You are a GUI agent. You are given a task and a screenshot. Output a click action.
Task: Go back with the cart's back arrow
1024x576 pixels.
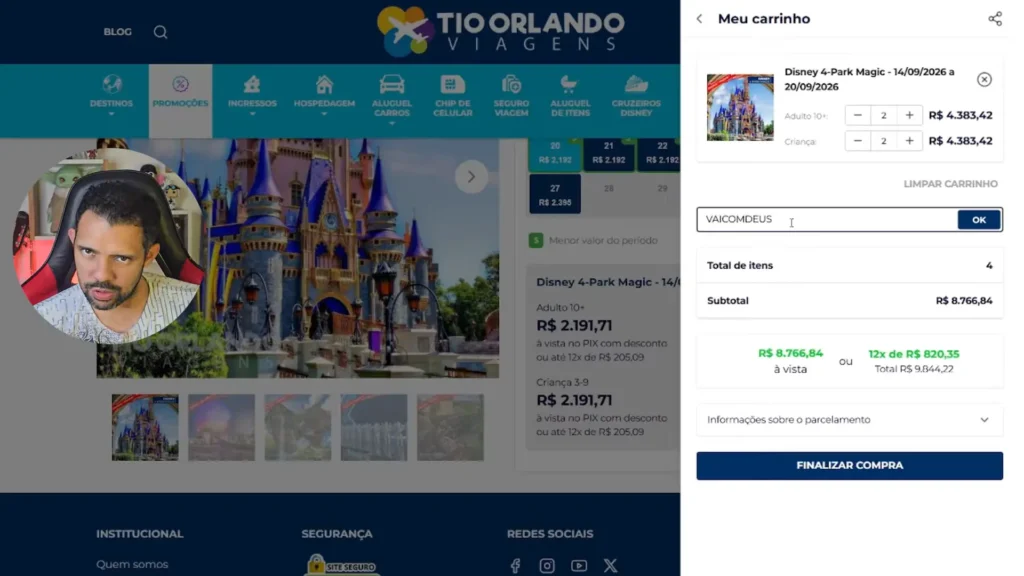click(x=699, y=19)
